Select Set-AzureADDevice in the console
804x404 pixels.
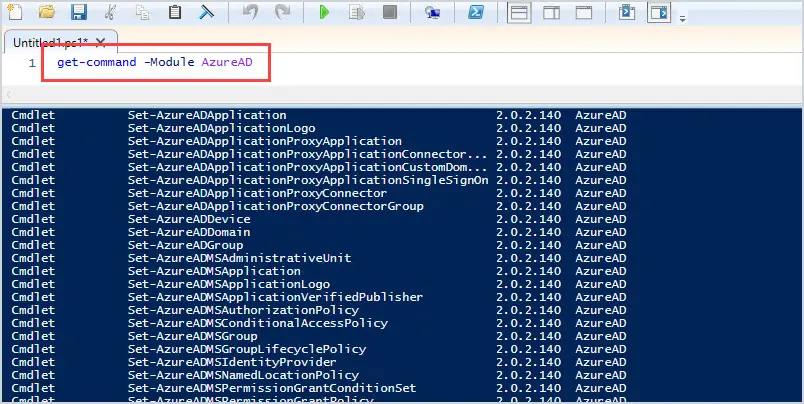point(189,219)
